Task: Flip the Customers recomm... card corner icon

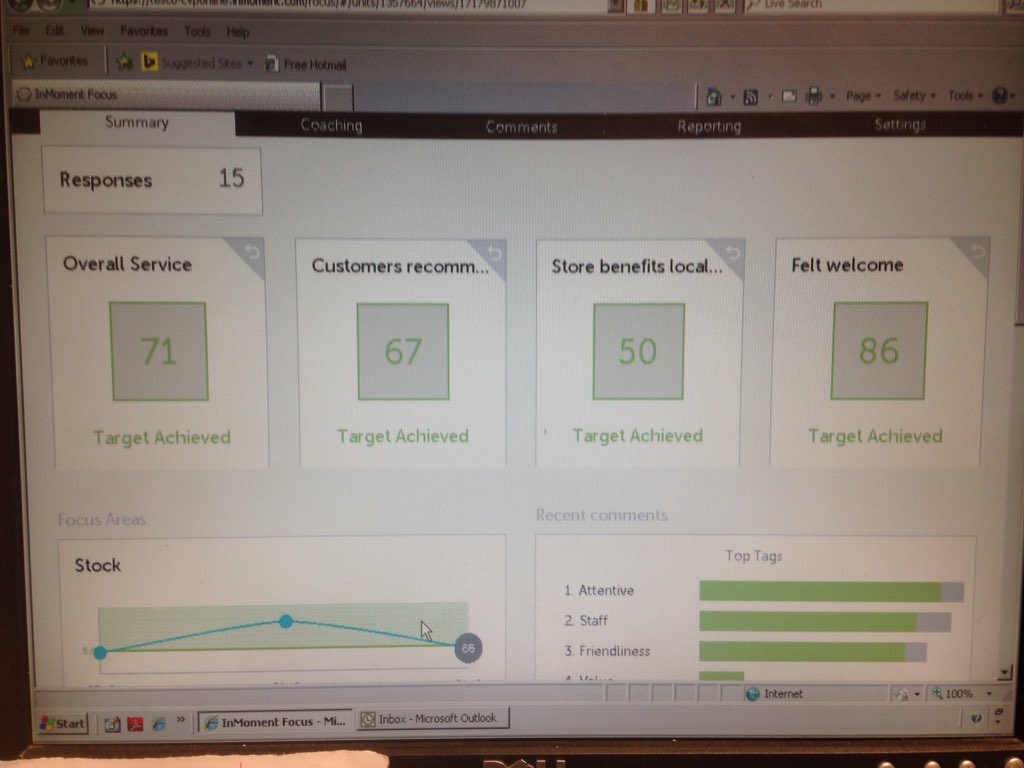Action: 494,253
